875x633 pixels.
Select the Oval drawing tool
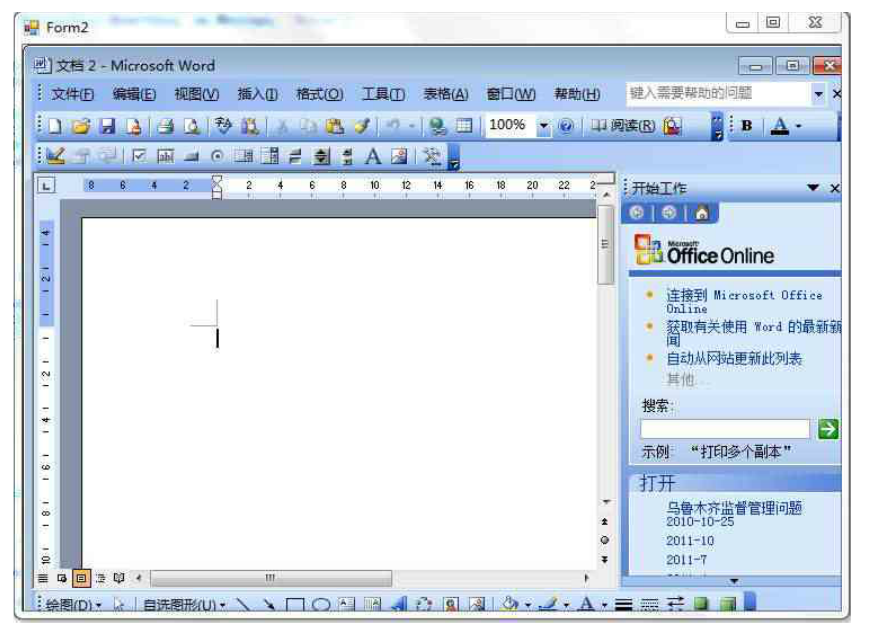point(321,605)
